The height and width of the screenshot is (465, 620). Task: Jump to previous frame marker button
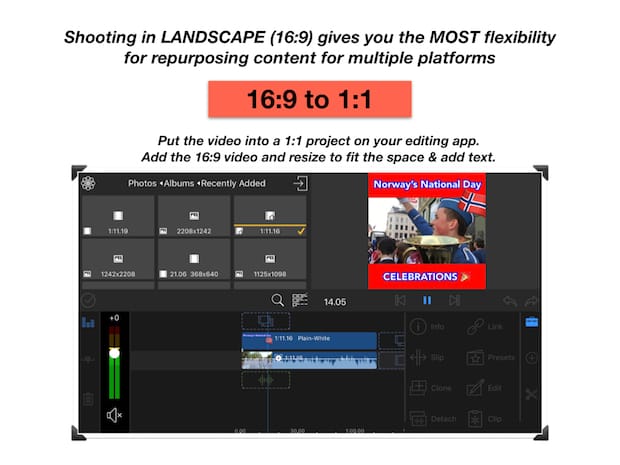[x=400, y=300]
